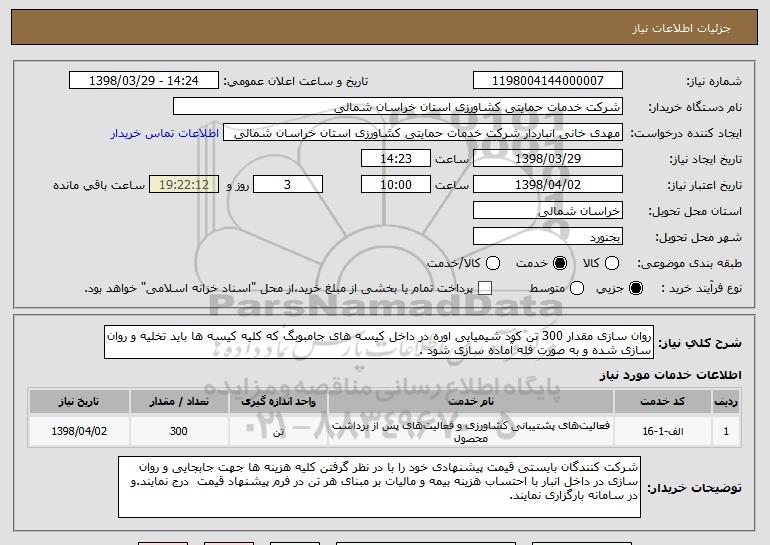This screenshot has height=545, width=770.
Task: Open the اطلاعات تماس خریدار link
Action: point(165,133)
